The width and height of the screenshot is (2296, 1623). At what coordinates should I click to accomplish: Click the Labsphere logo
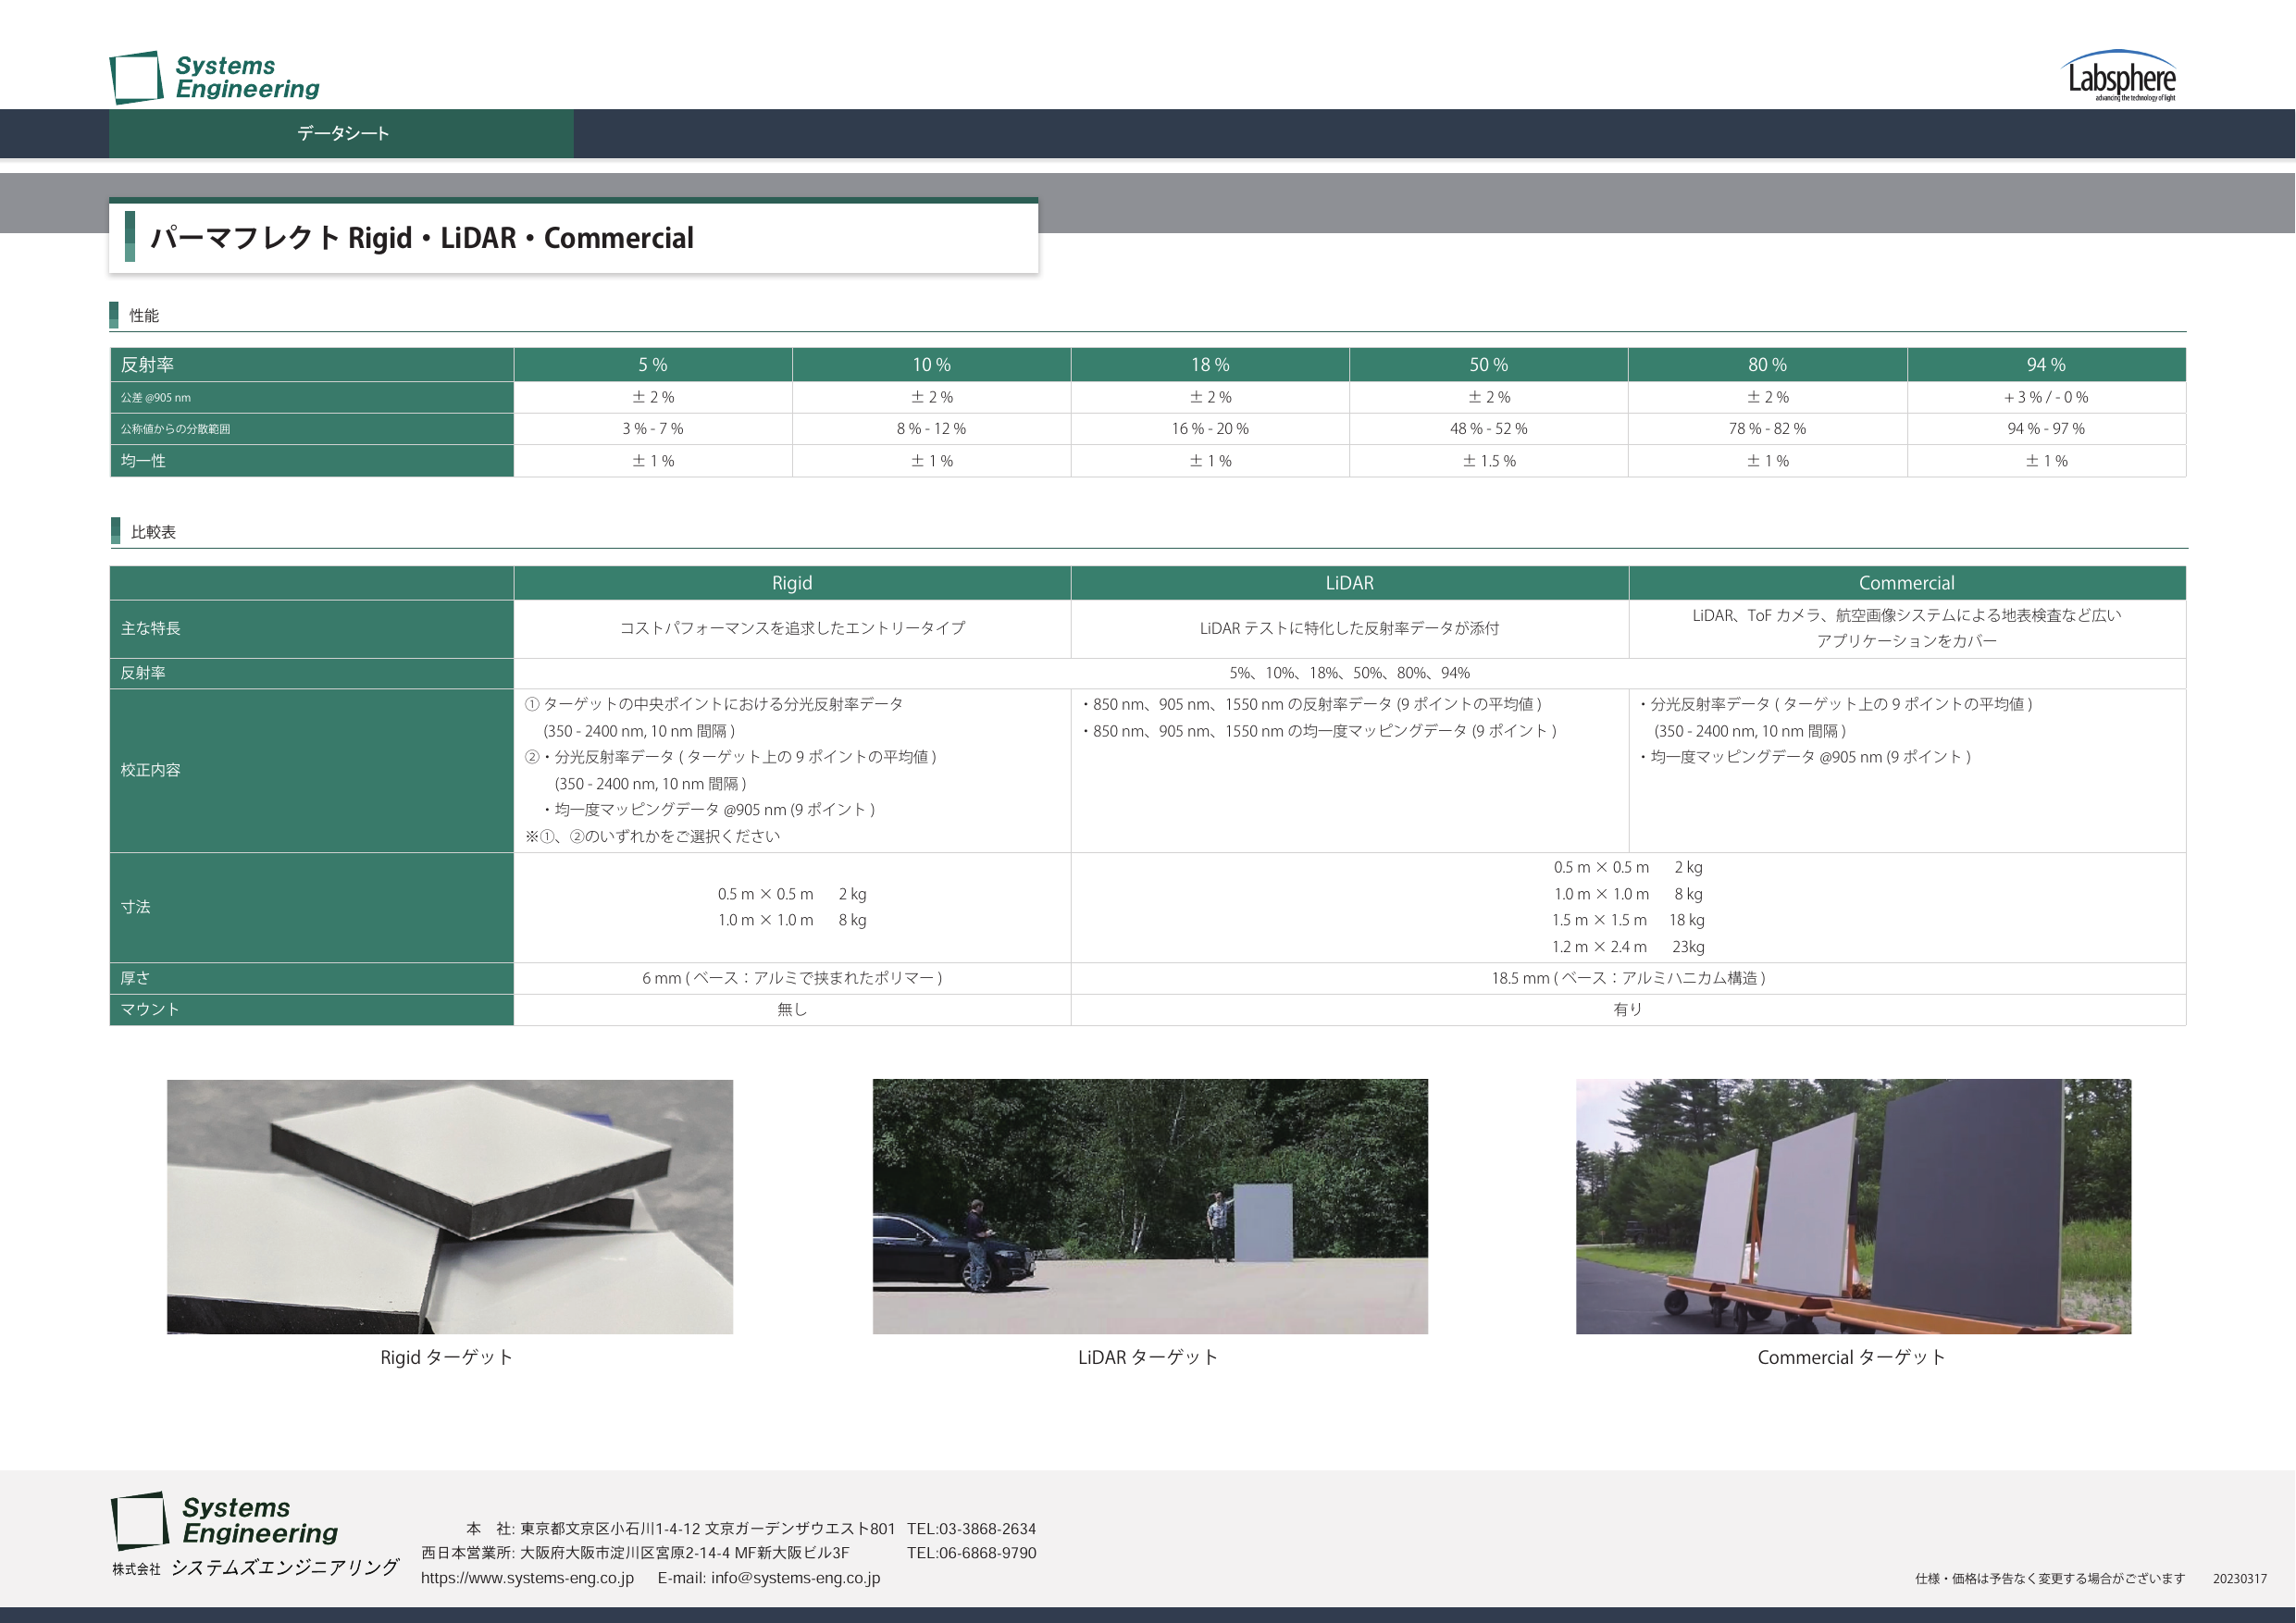tap(2120, 77)
